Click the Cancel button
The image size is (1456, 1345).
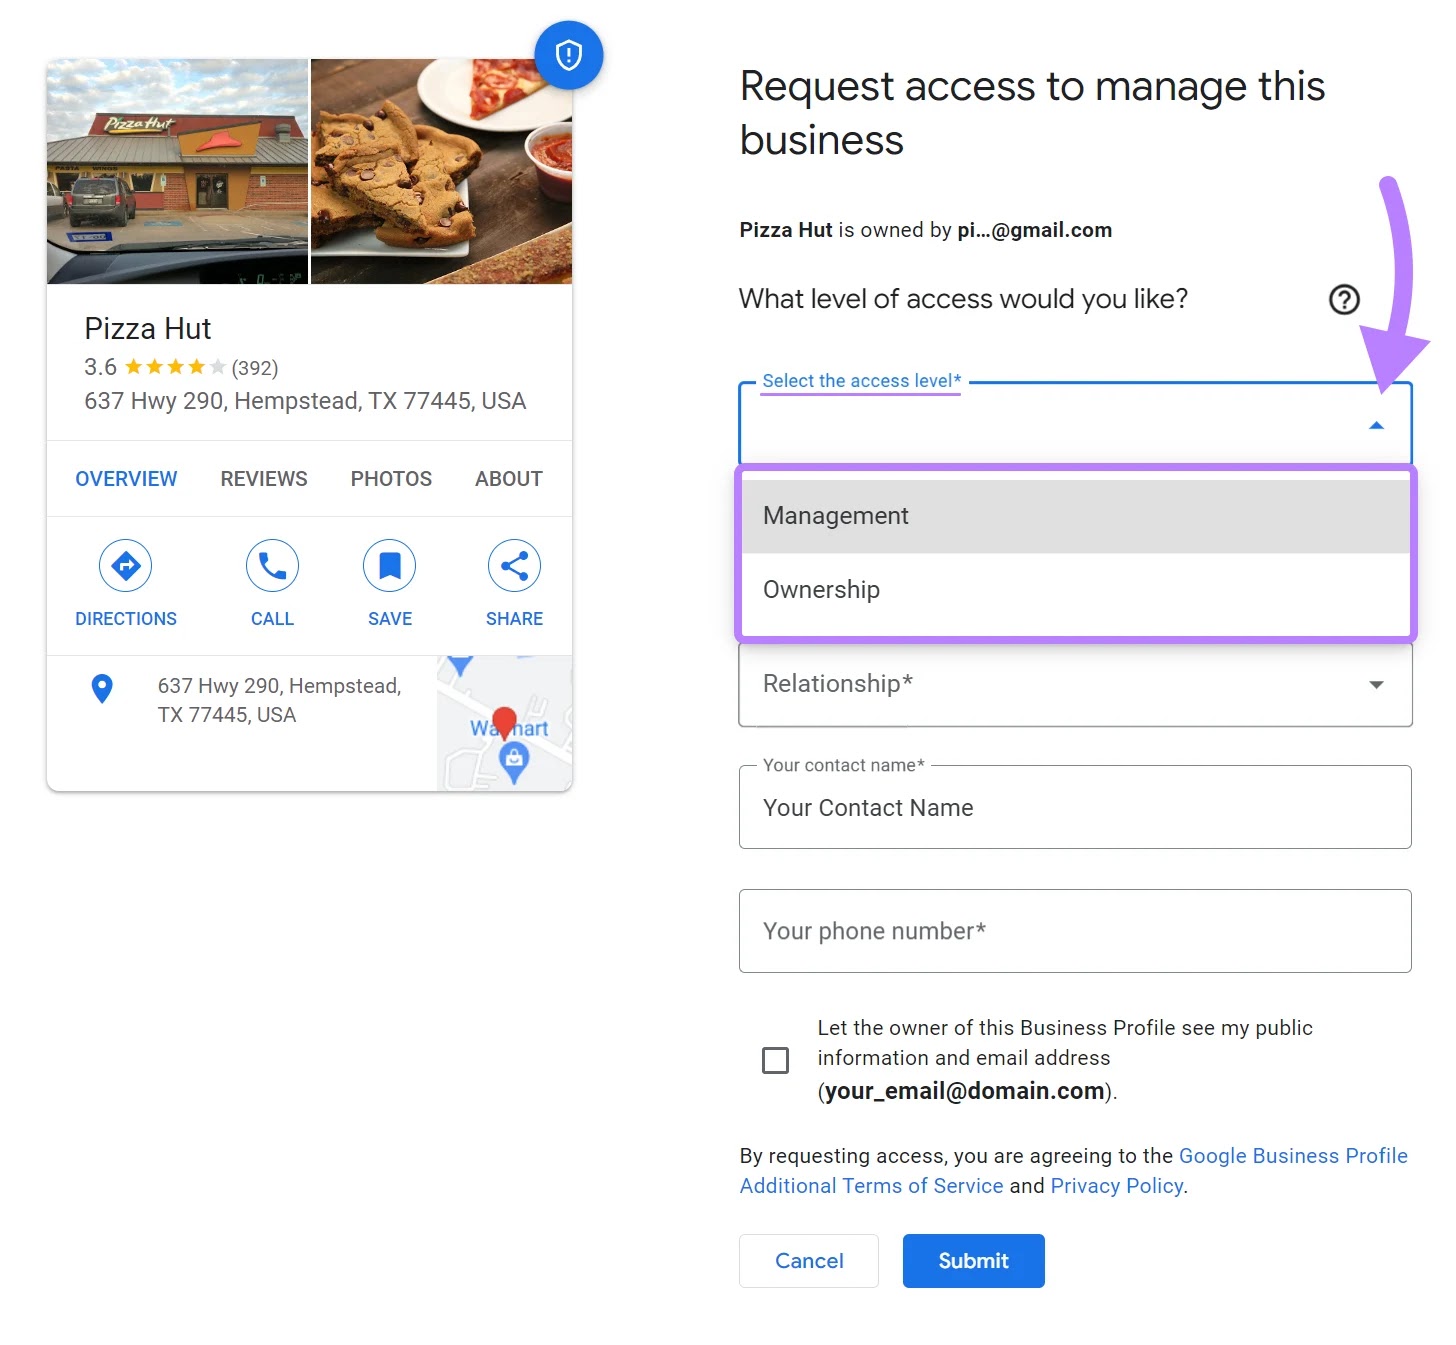[x=809, y=1261]
